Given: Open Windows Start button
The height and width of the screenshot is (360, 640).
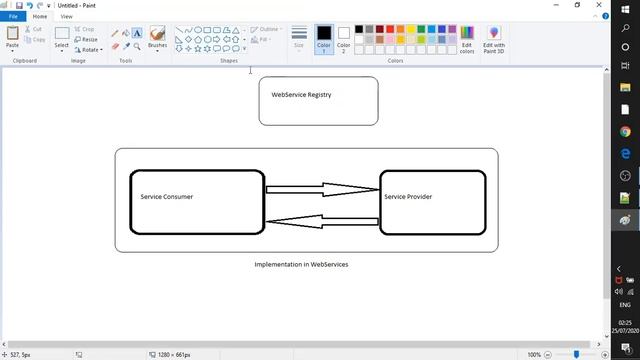Looking at the screenshot, I should (x=625, y=9).
